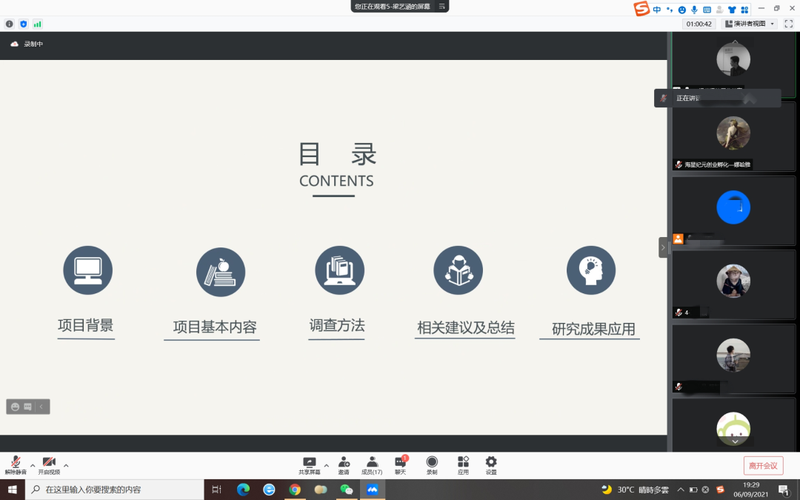Expand audio options arrow beside 解除静音

click(32, 465)
